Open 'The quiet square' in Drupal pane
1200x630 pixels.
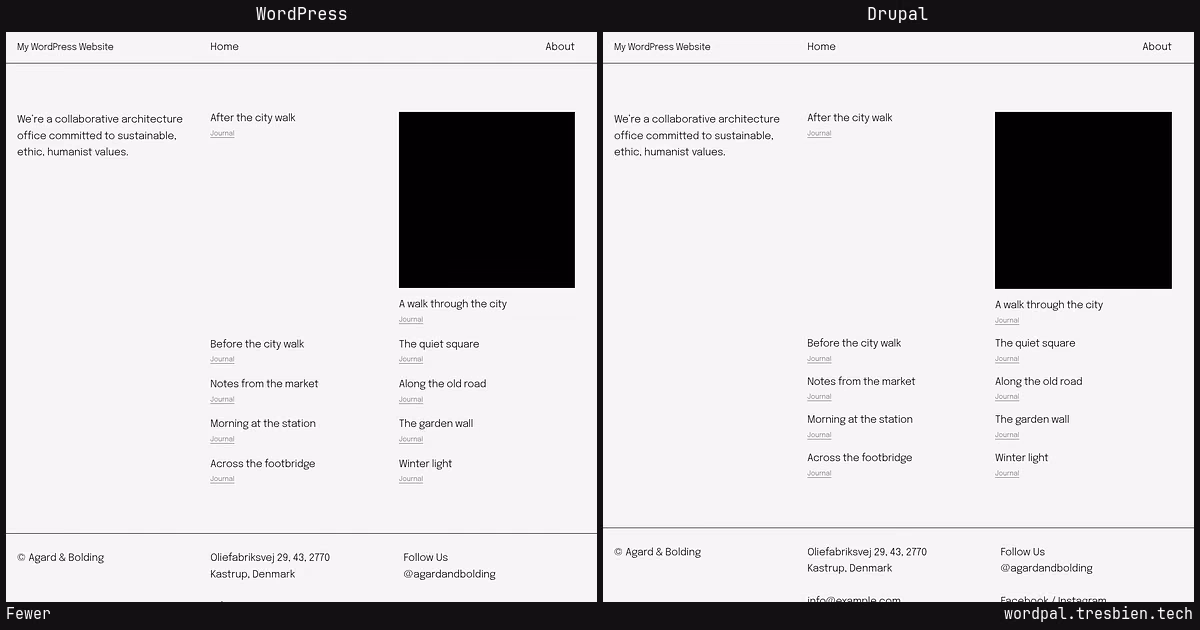(x=1035, y=343)
